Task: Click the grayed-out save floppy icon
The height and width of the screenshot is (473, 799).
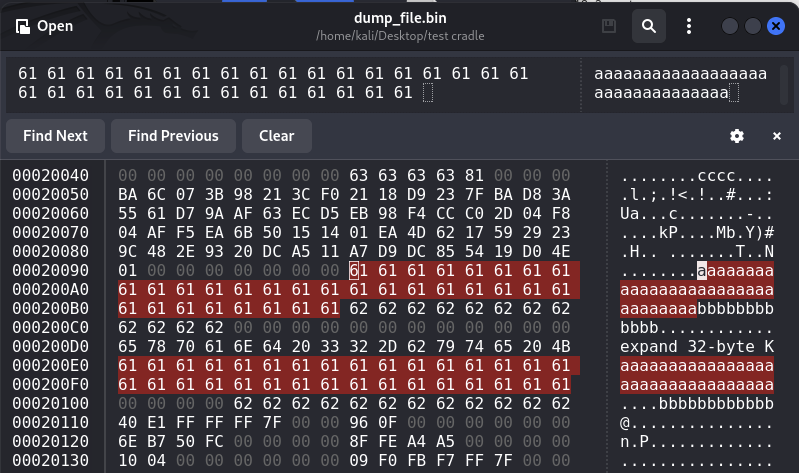Action: pos(609,26)
